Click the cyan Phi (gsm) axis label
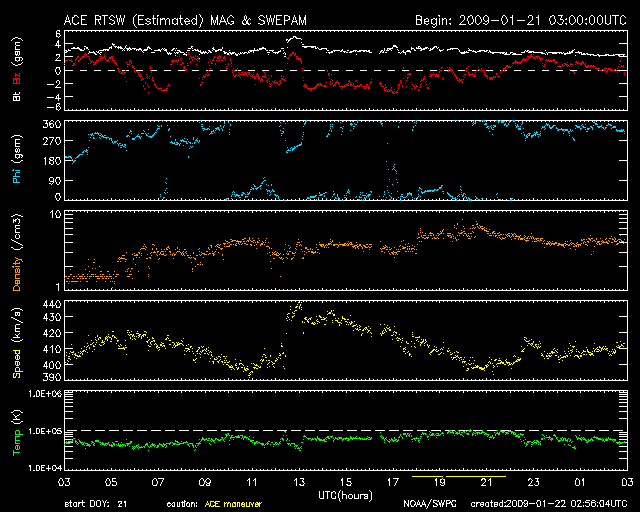This screenshot has width=640, height=512. pos(17,159)
